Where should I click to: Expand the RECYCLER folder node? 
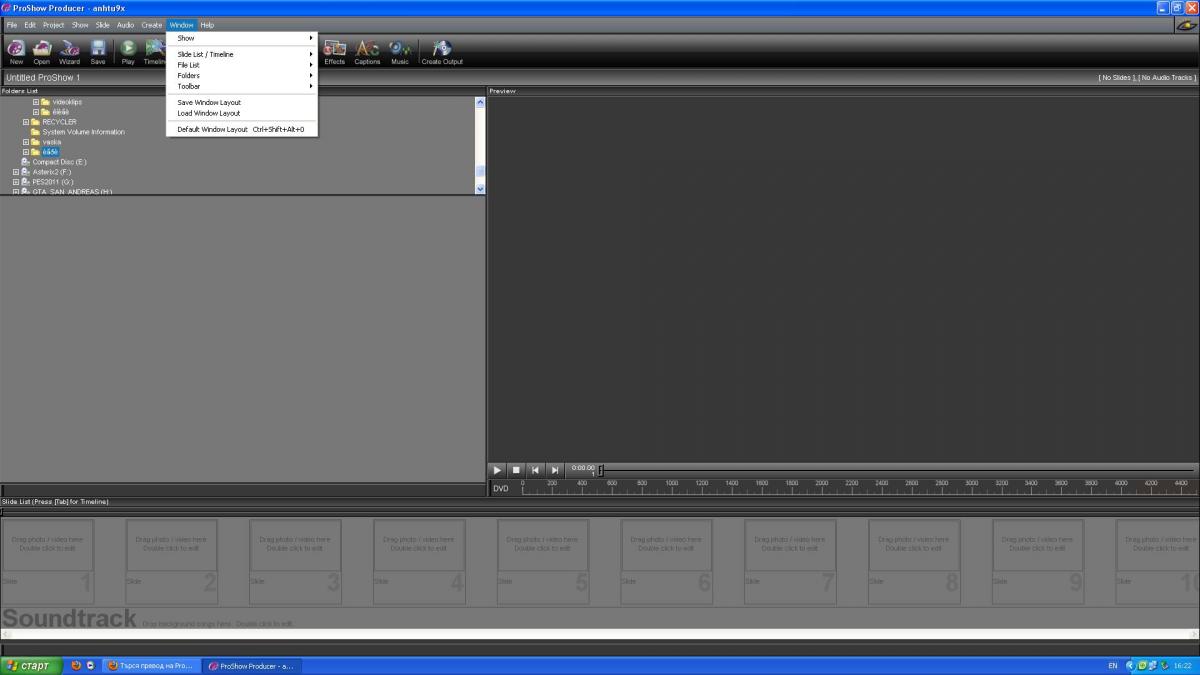pos(26,122)
